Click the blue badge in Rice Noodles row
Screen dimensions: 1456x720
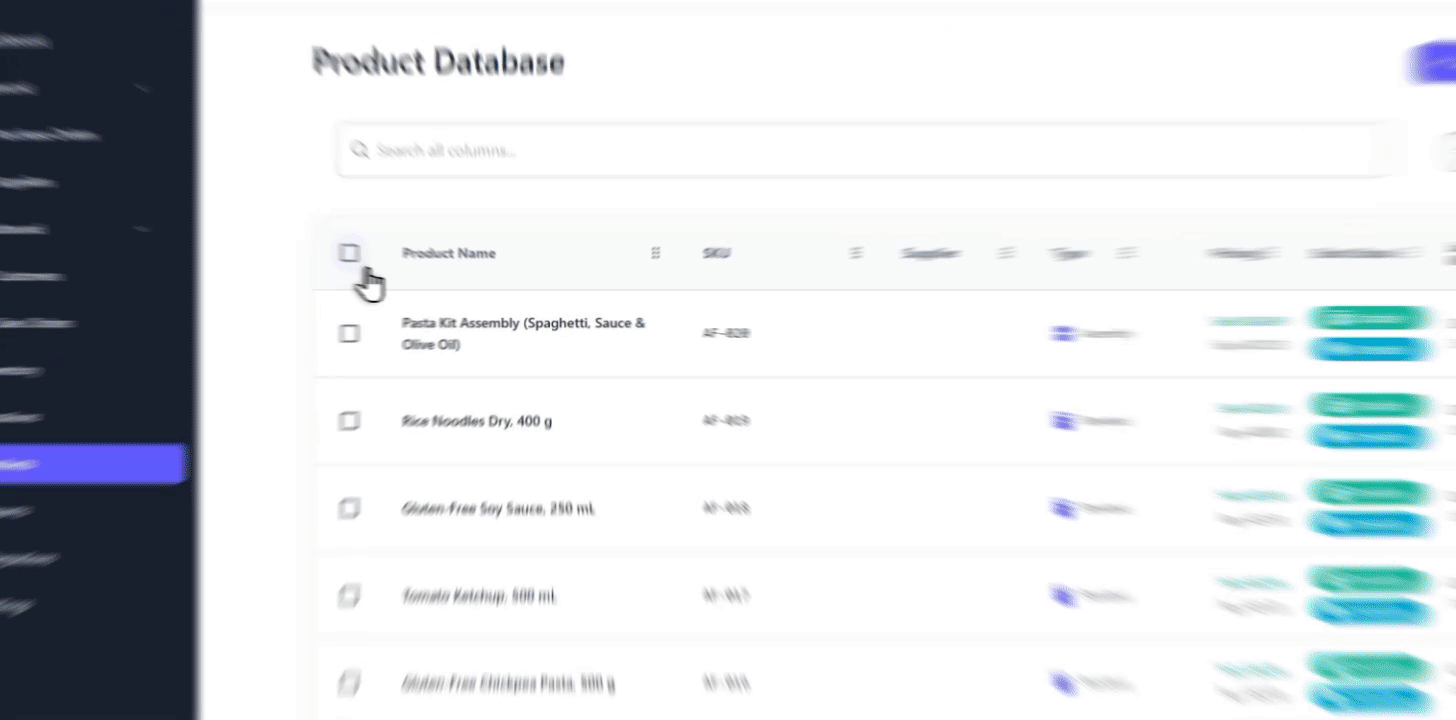pos(1369,436)
